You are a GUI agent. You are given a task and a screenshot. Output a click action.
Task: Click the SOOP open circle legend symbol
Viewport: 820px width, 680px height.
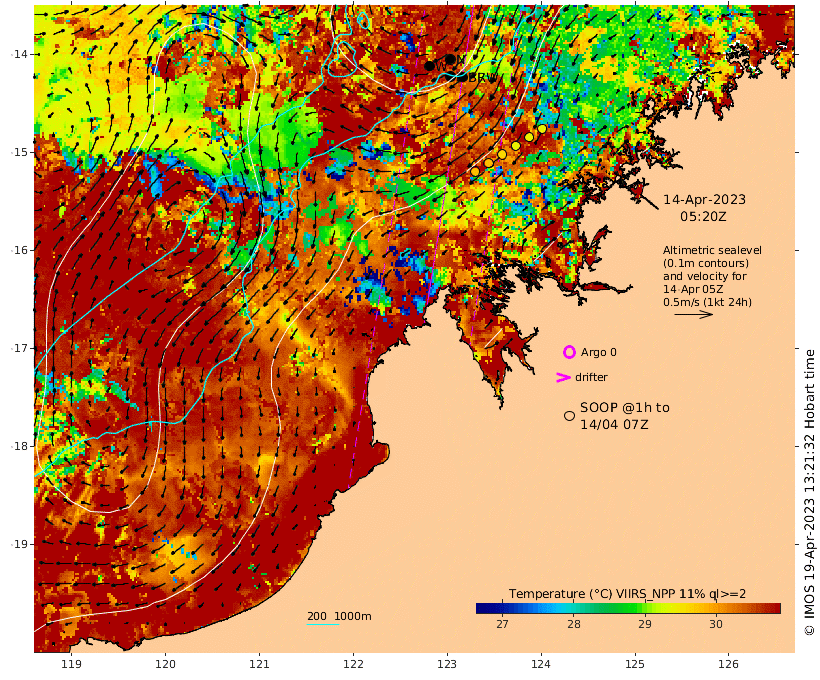point(570,416)
